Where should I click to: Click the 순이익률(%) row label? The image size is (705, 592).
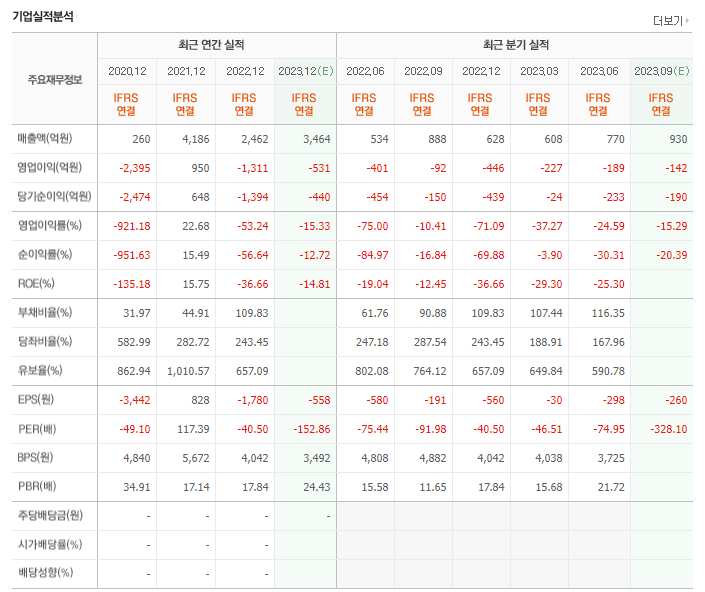coord(45,254)
